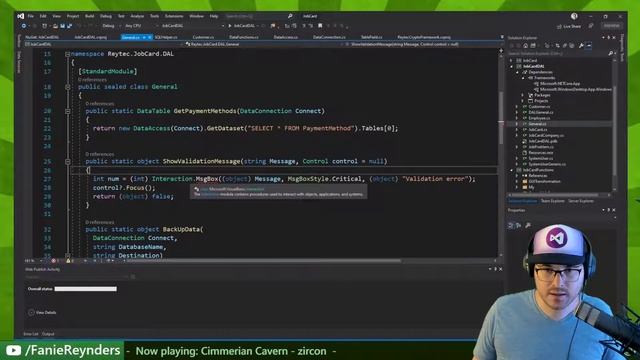The image size is (640, 360).
Task: Select Customer.cs in Solution Explorer
Action: point(539,107)
